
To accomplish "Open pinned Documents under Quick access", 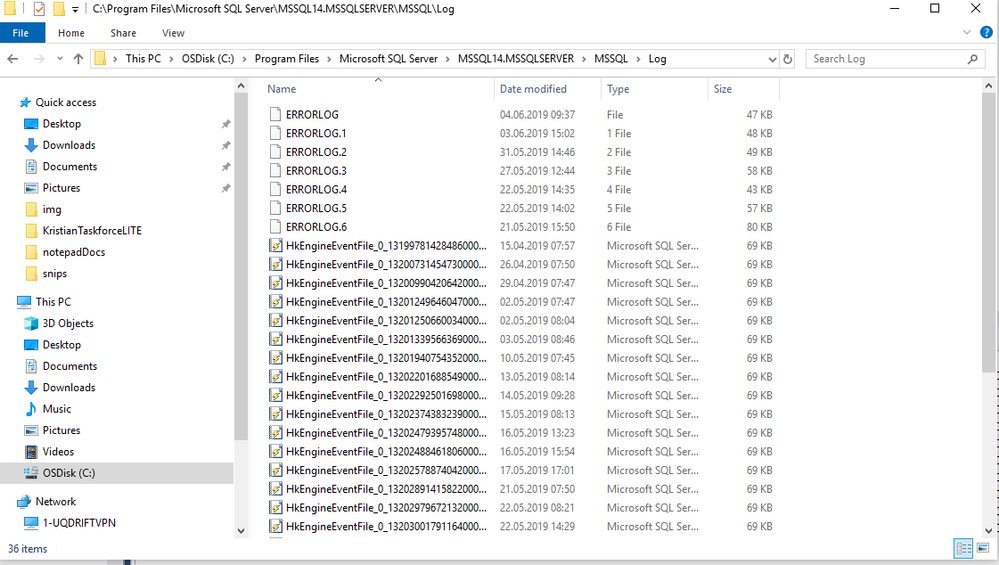I will 69,167.
